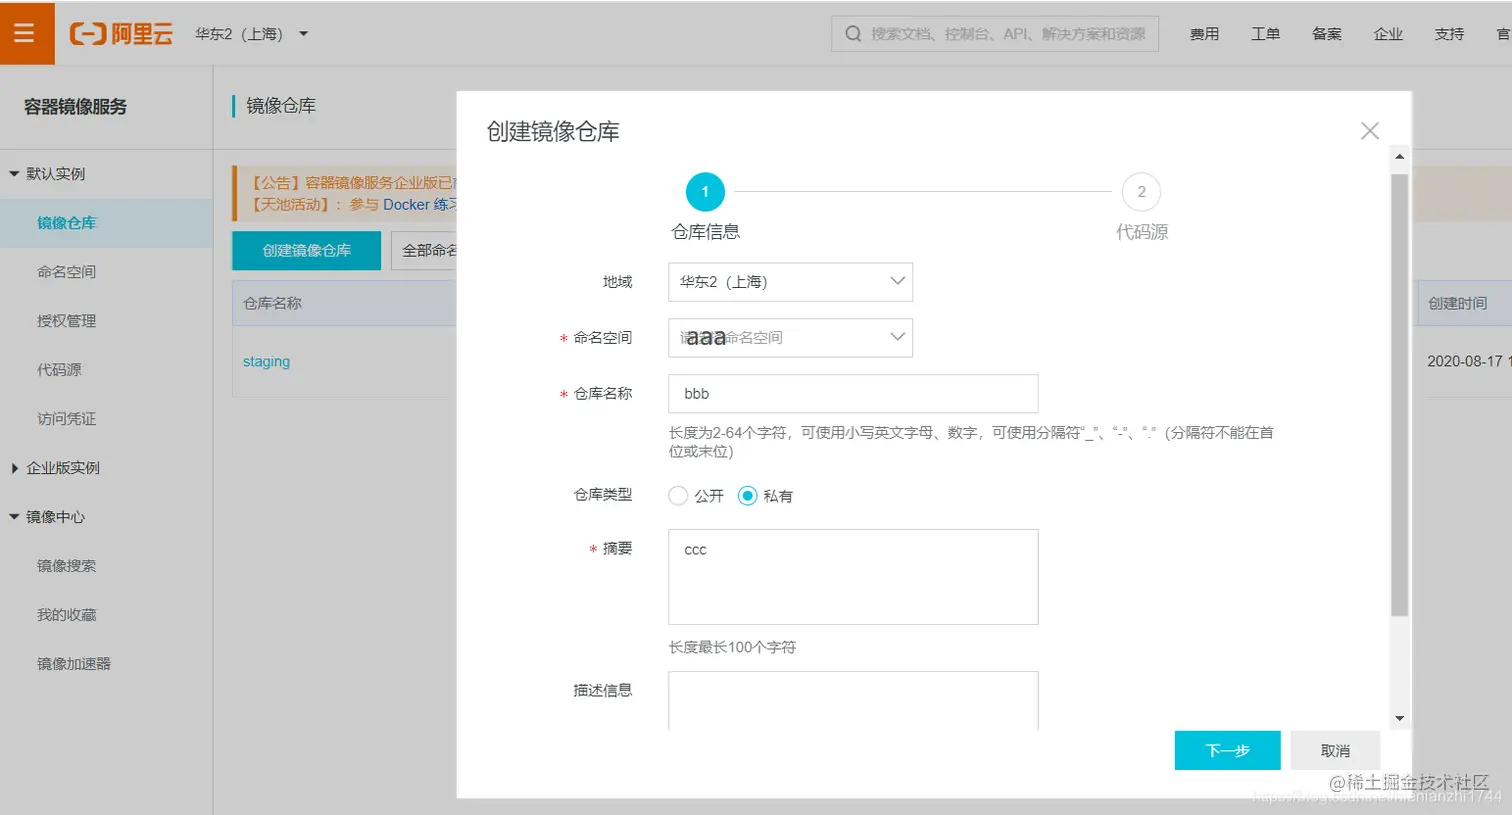Click the 容器镜像服务 sidebar title

75,107
